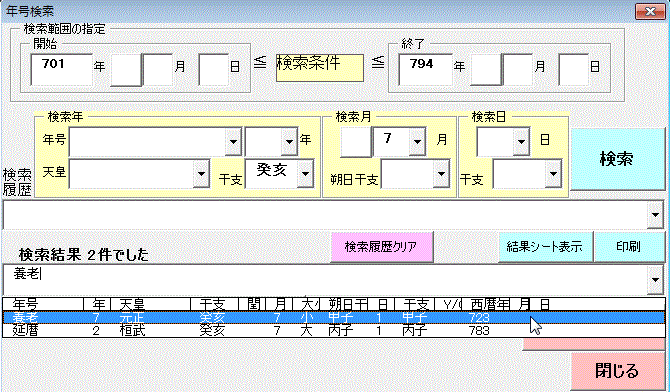Viewport: 670px width, 392px height.
Task: Click the 結果シート表示 button
Action: [545, 247]
